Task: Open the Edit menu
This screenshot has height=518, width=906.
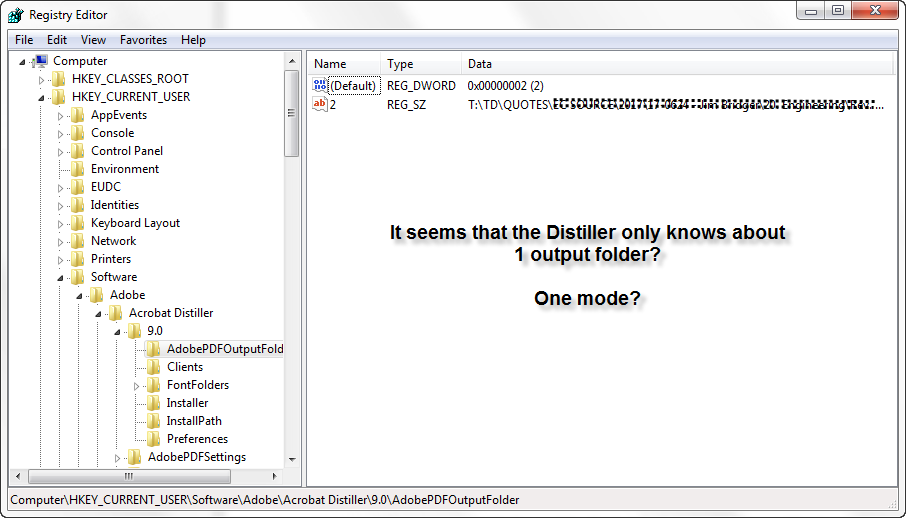Action: [57, 40]
